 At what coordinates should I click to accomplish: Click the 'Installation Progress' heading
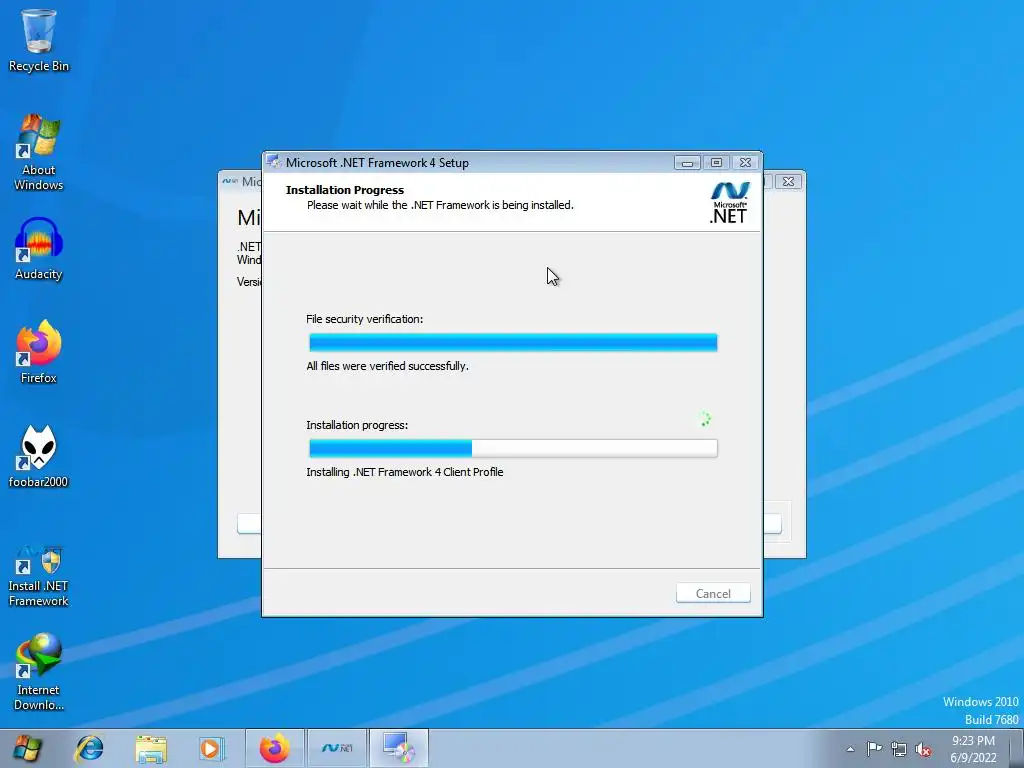[x=345, y=190]
